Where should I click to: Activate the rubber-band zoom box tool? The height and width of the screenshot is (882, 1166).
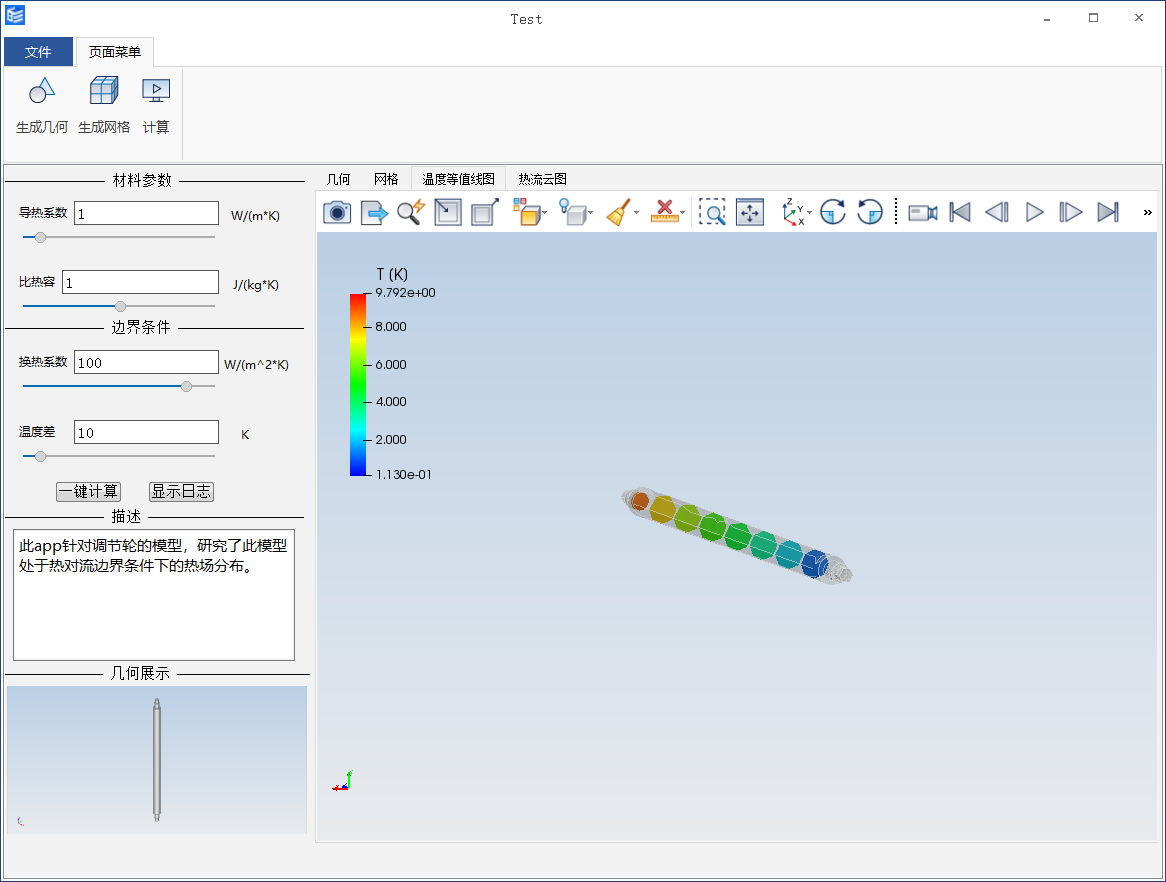click(x=712, y=212)
